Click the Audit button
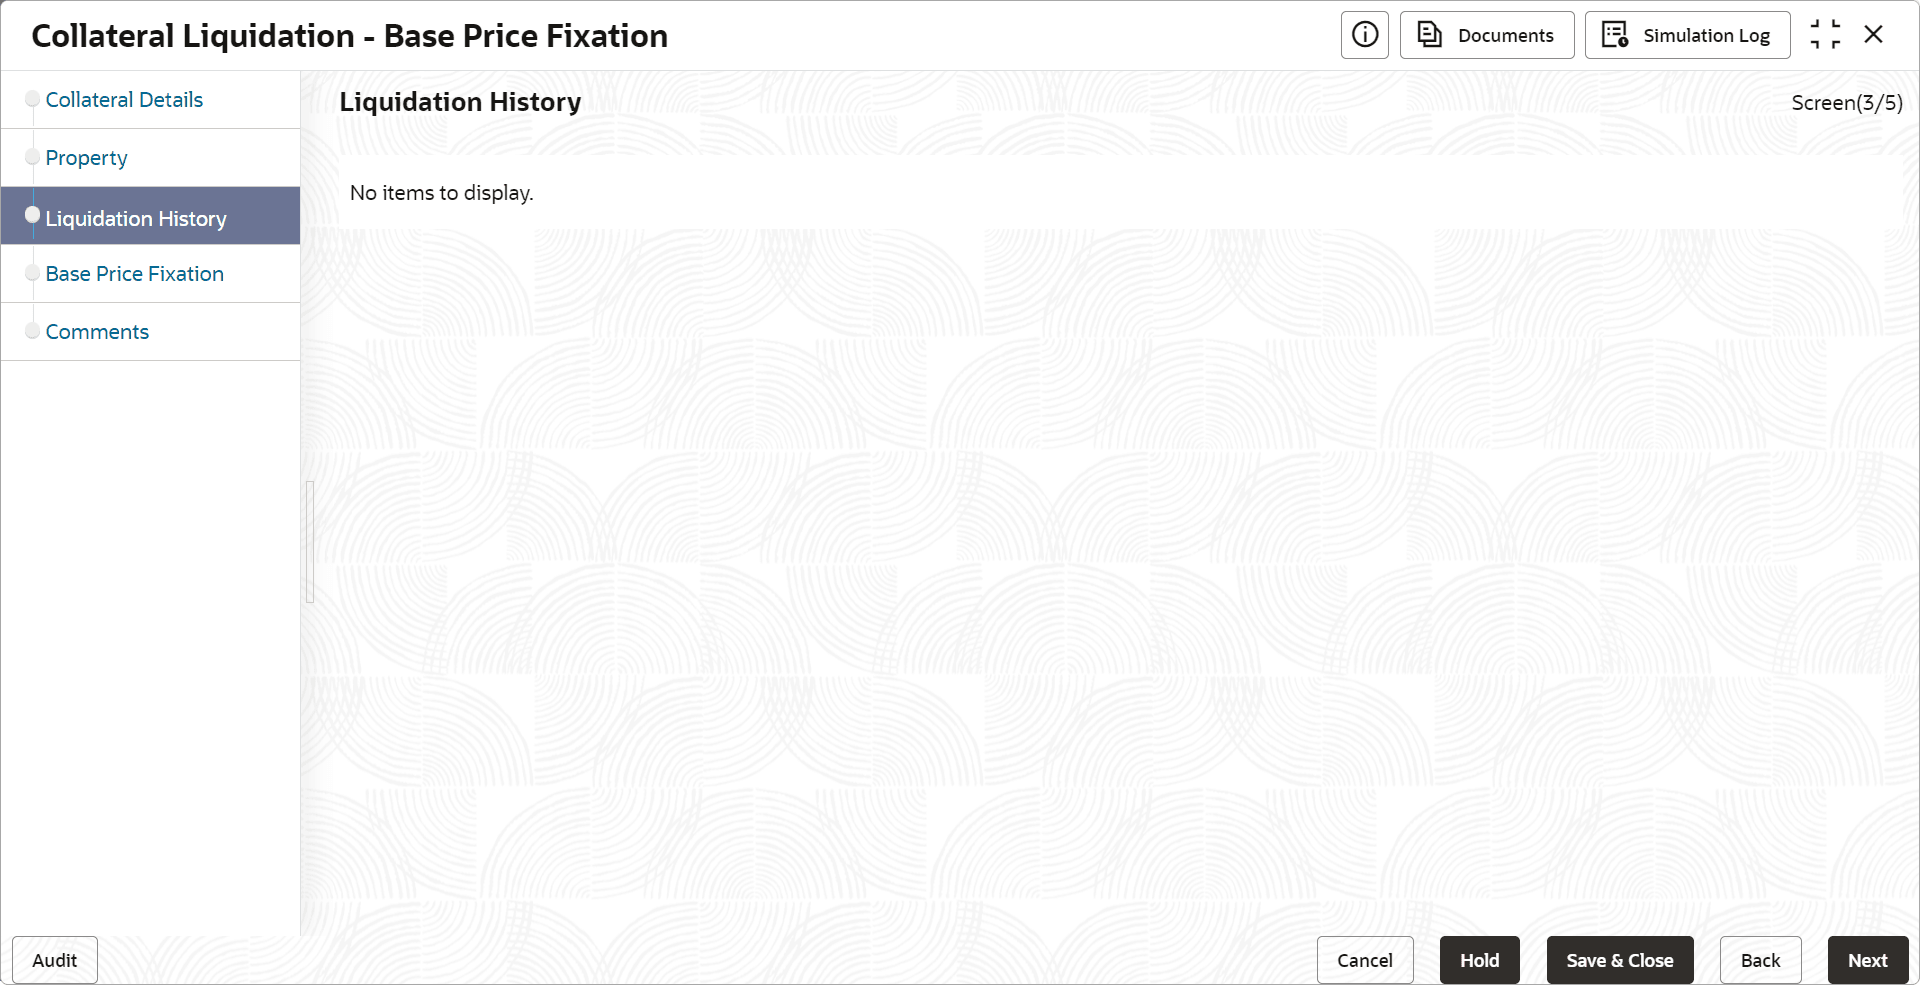The width and height of the screenshot is (1920, 985). [x=55, y=960]
